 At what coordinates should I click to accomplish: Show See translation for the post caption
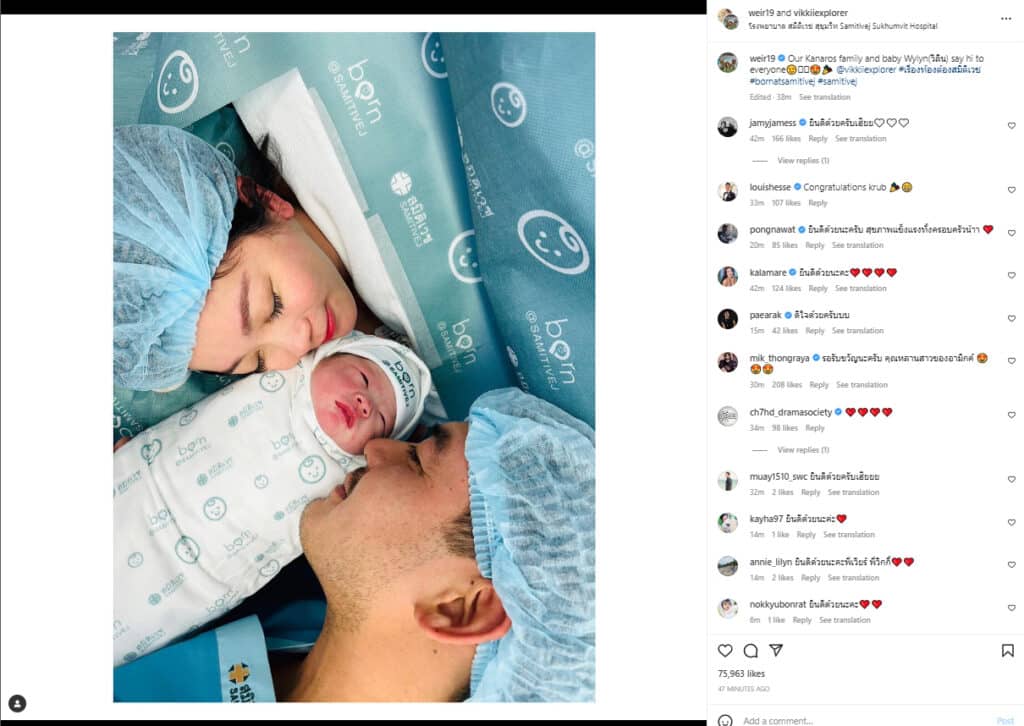[x=824, y=97]
